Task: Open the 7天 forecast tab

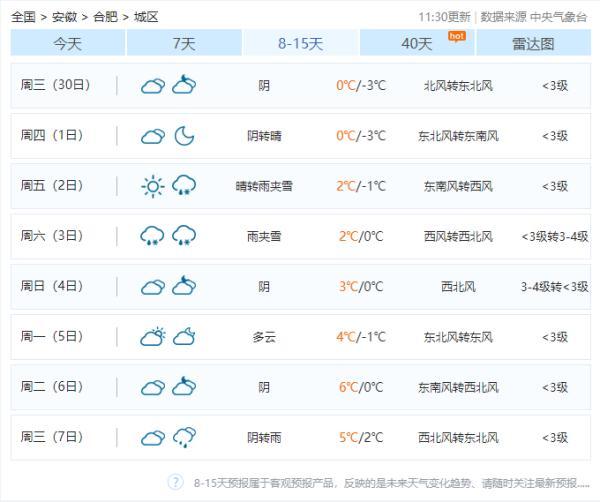Action: point(184,43)
